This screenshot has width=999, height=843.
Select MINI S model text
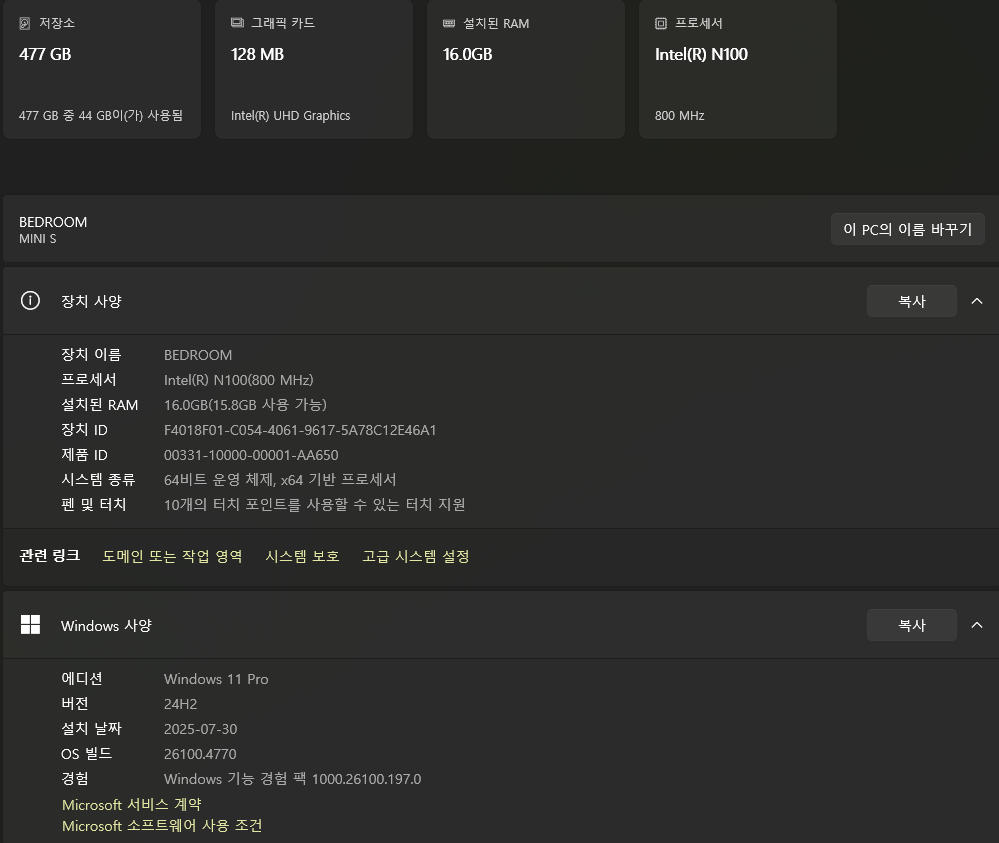pos(38,239)
